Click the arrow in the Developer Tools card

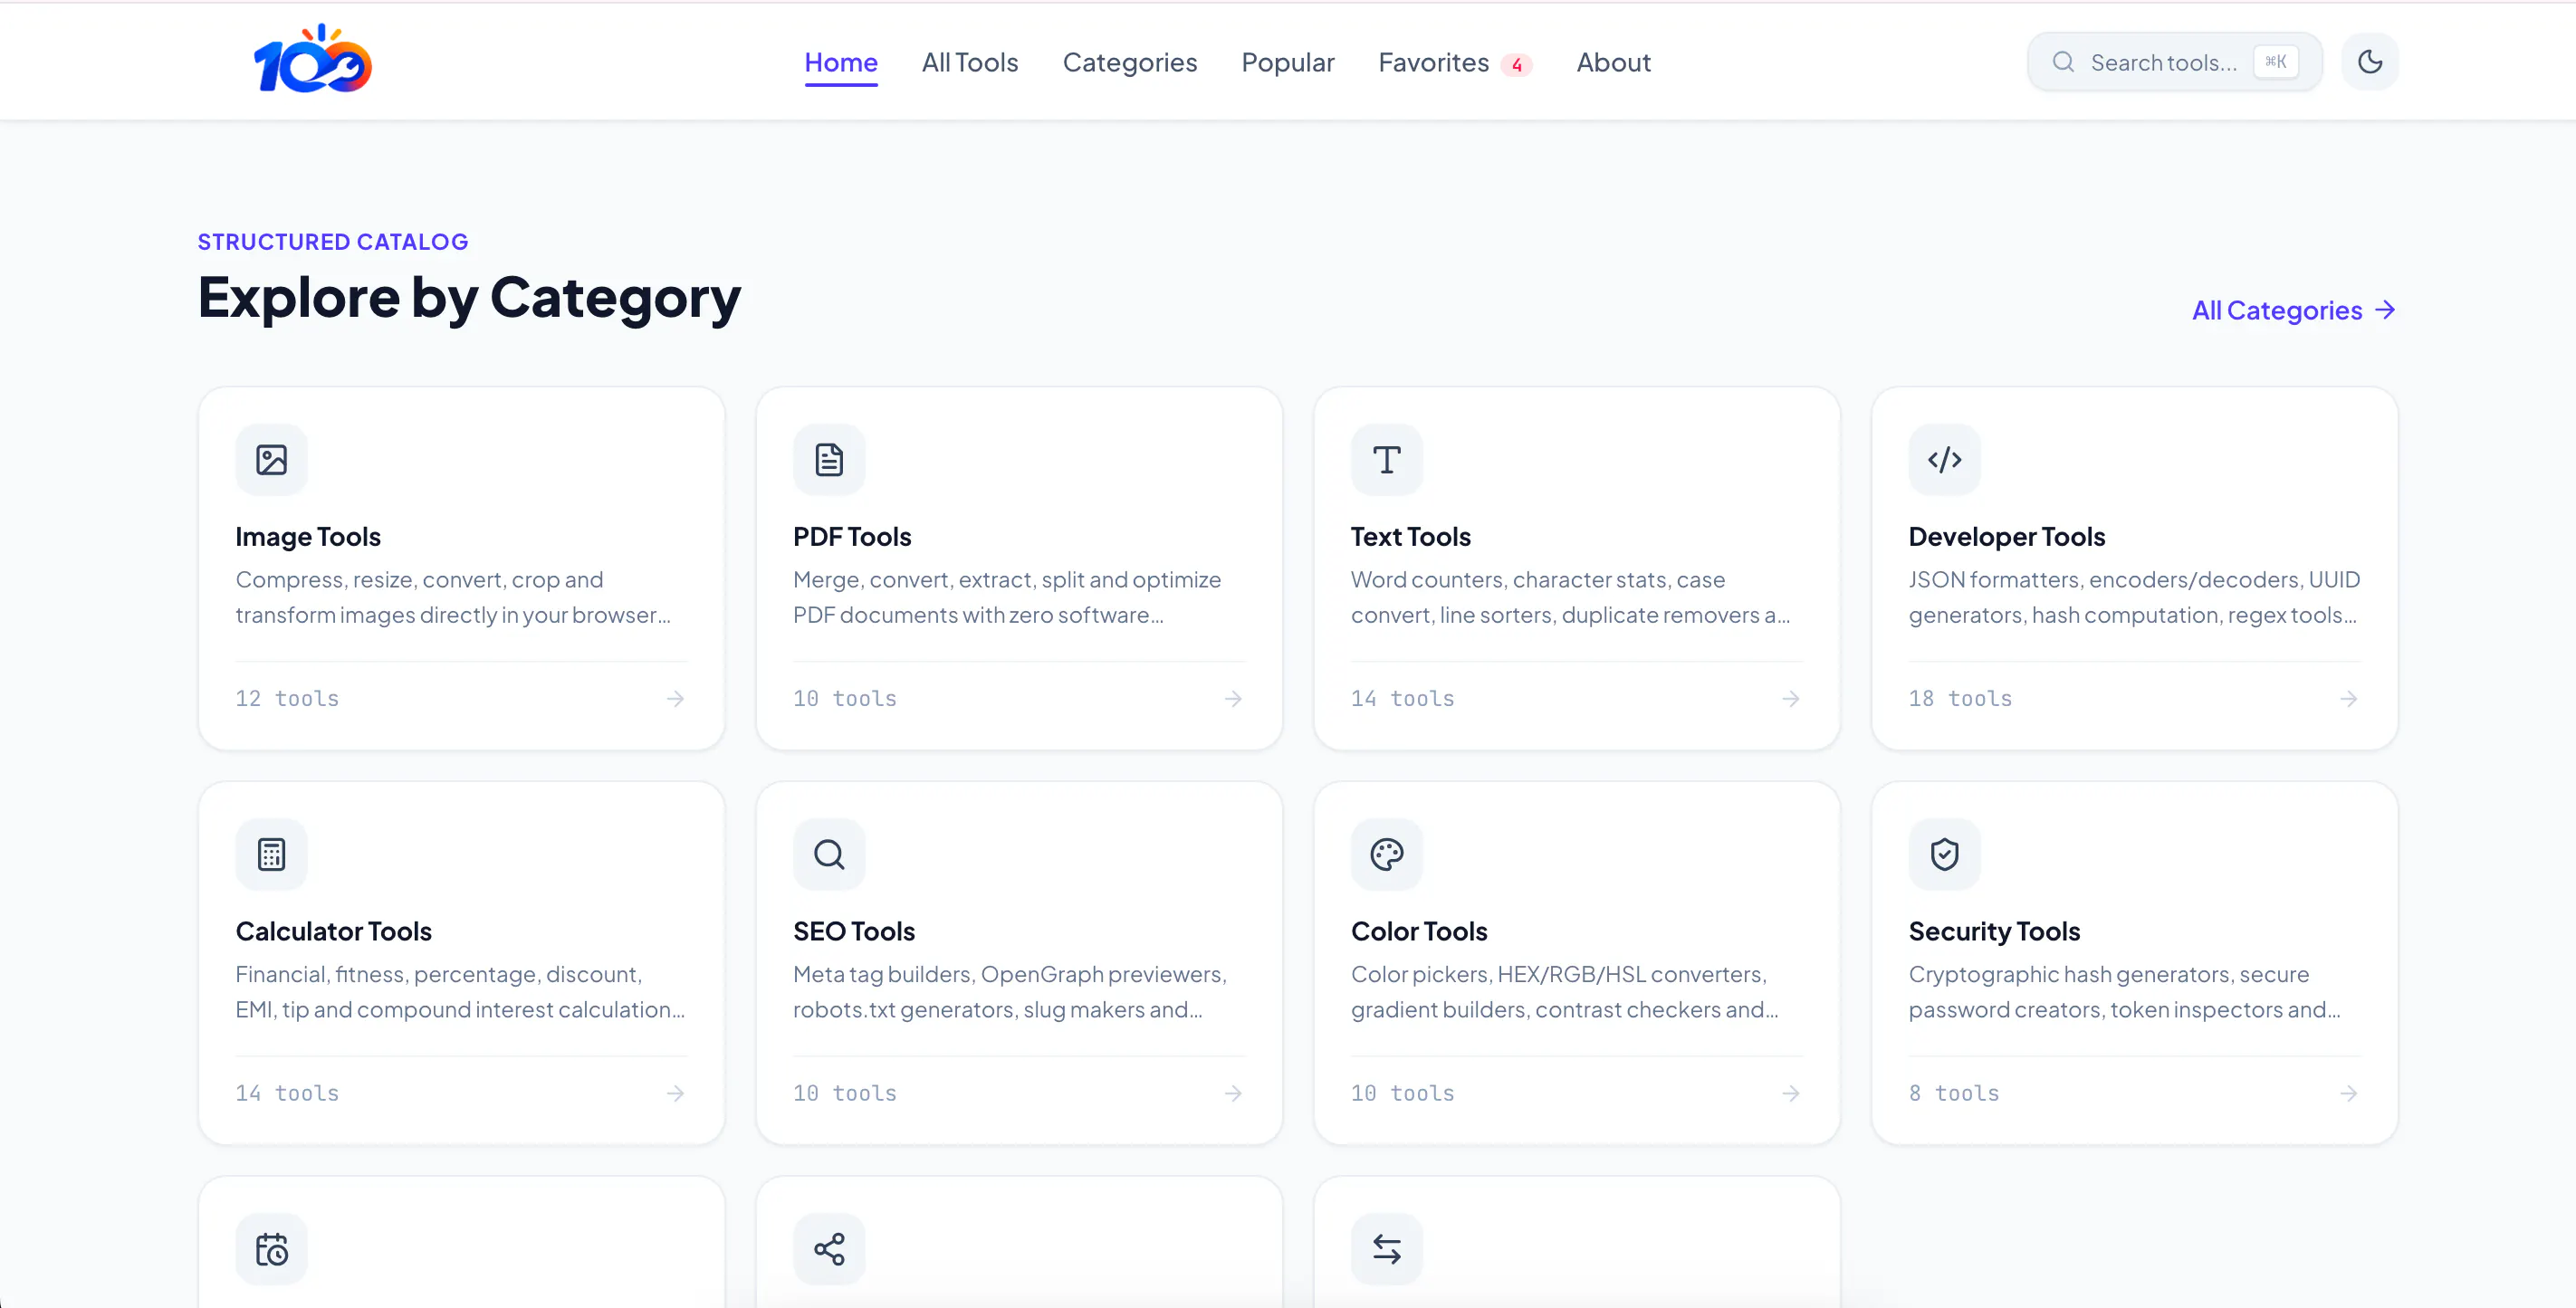tap(2349, 698)
